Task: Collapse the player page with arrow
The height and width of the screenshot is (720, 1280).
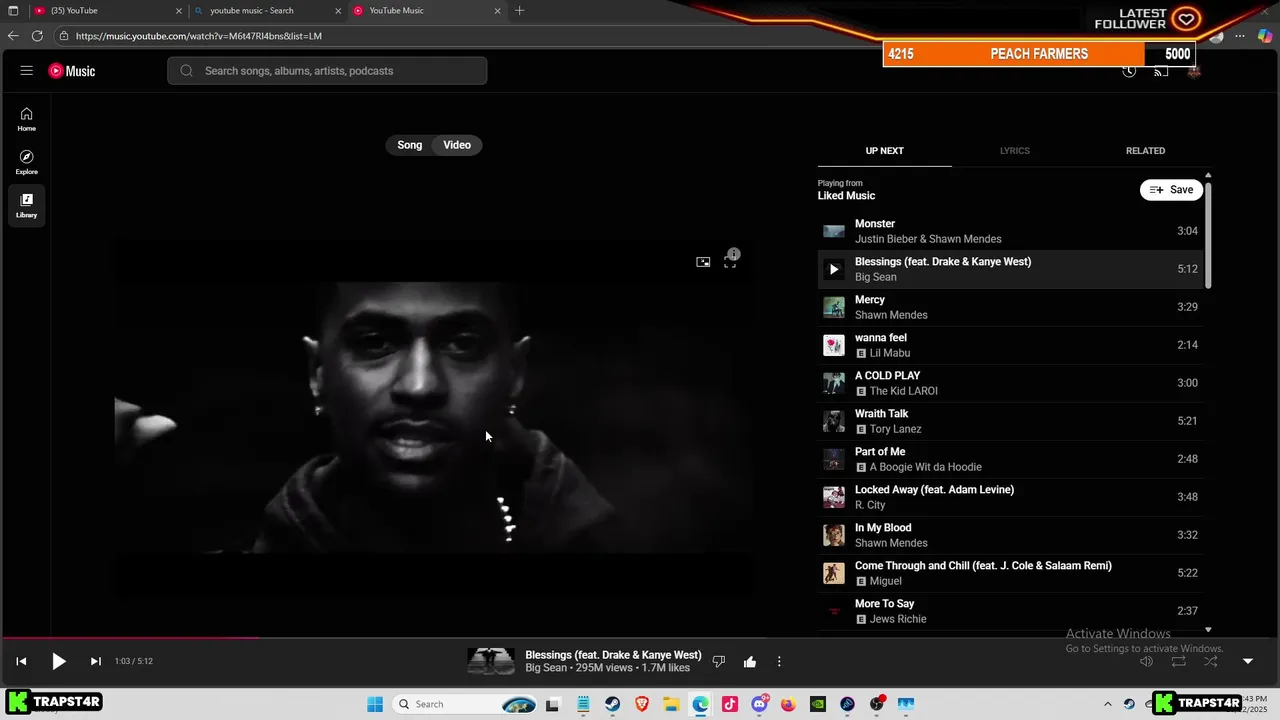Action: [1247, 661]
